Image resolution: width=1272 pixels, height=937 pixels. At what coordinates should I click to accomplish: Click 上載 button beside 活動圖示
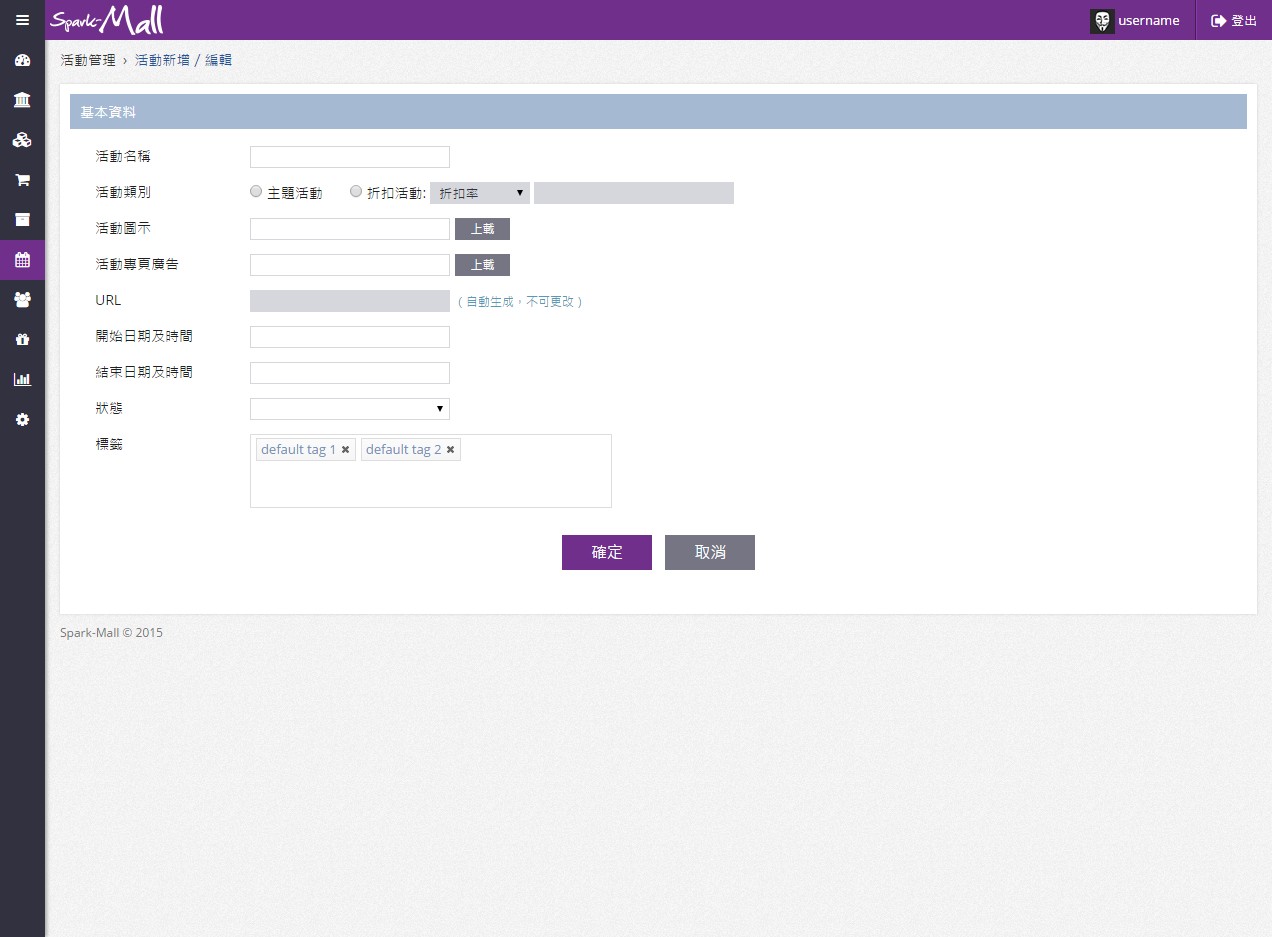[482, 229]
